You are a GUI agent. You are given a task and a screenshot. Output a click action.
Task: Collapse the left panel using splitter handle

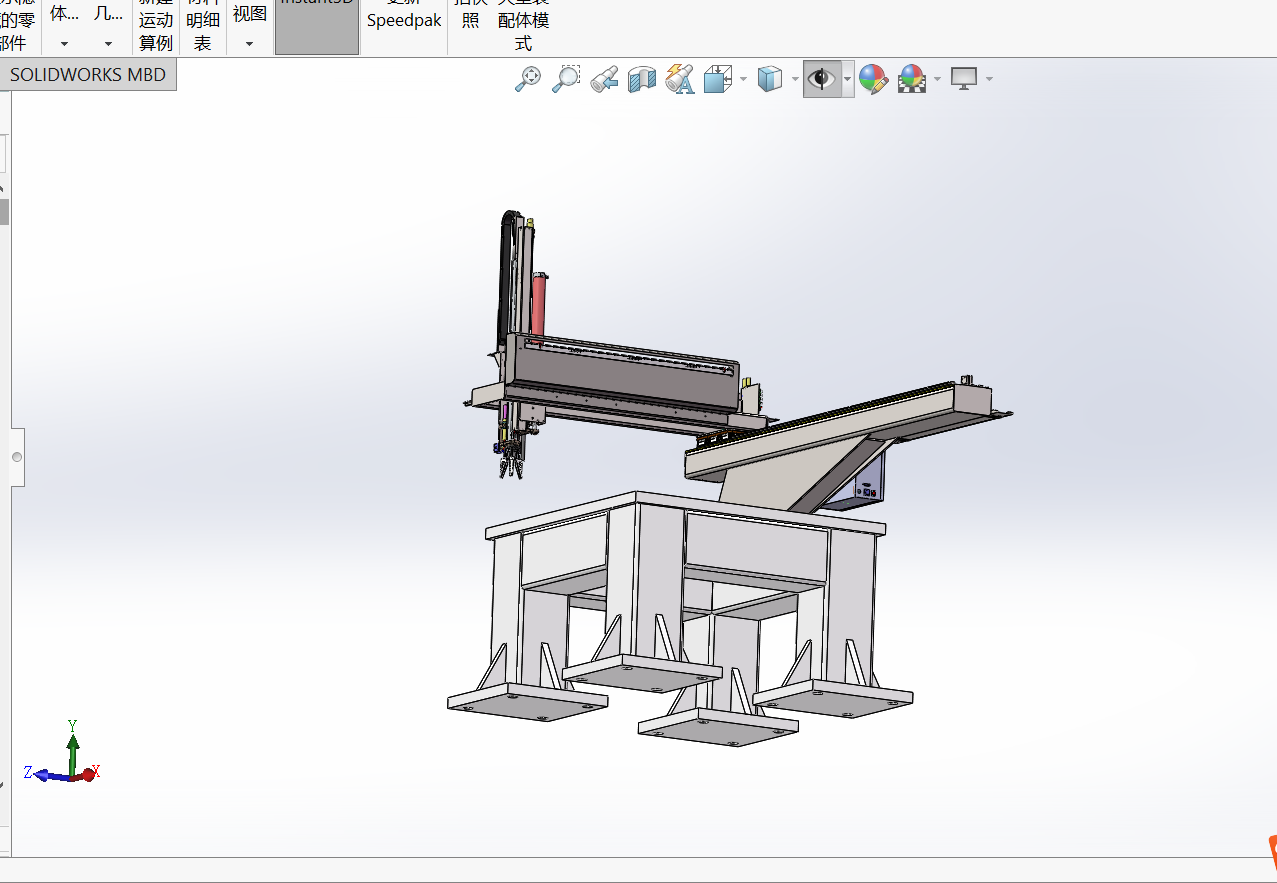pos(17,457)
